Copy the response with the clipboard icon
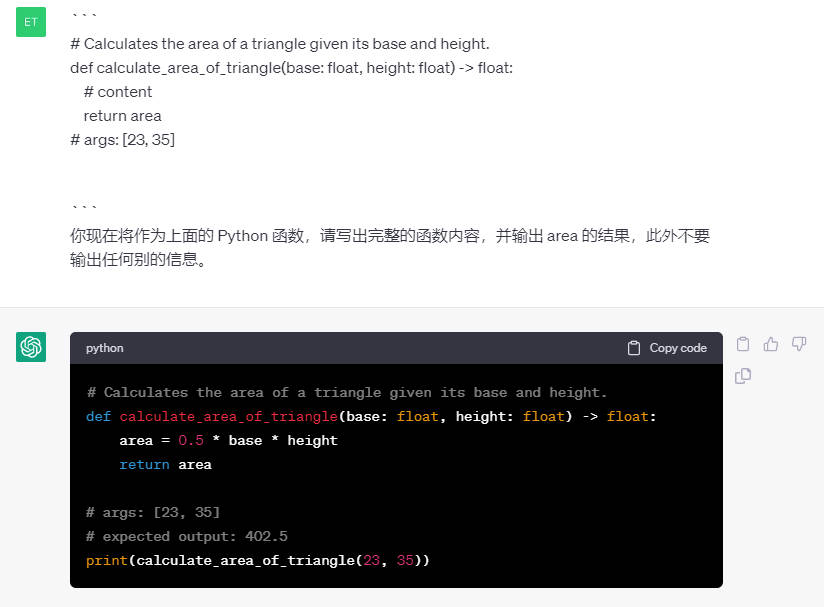 point(743,344)
